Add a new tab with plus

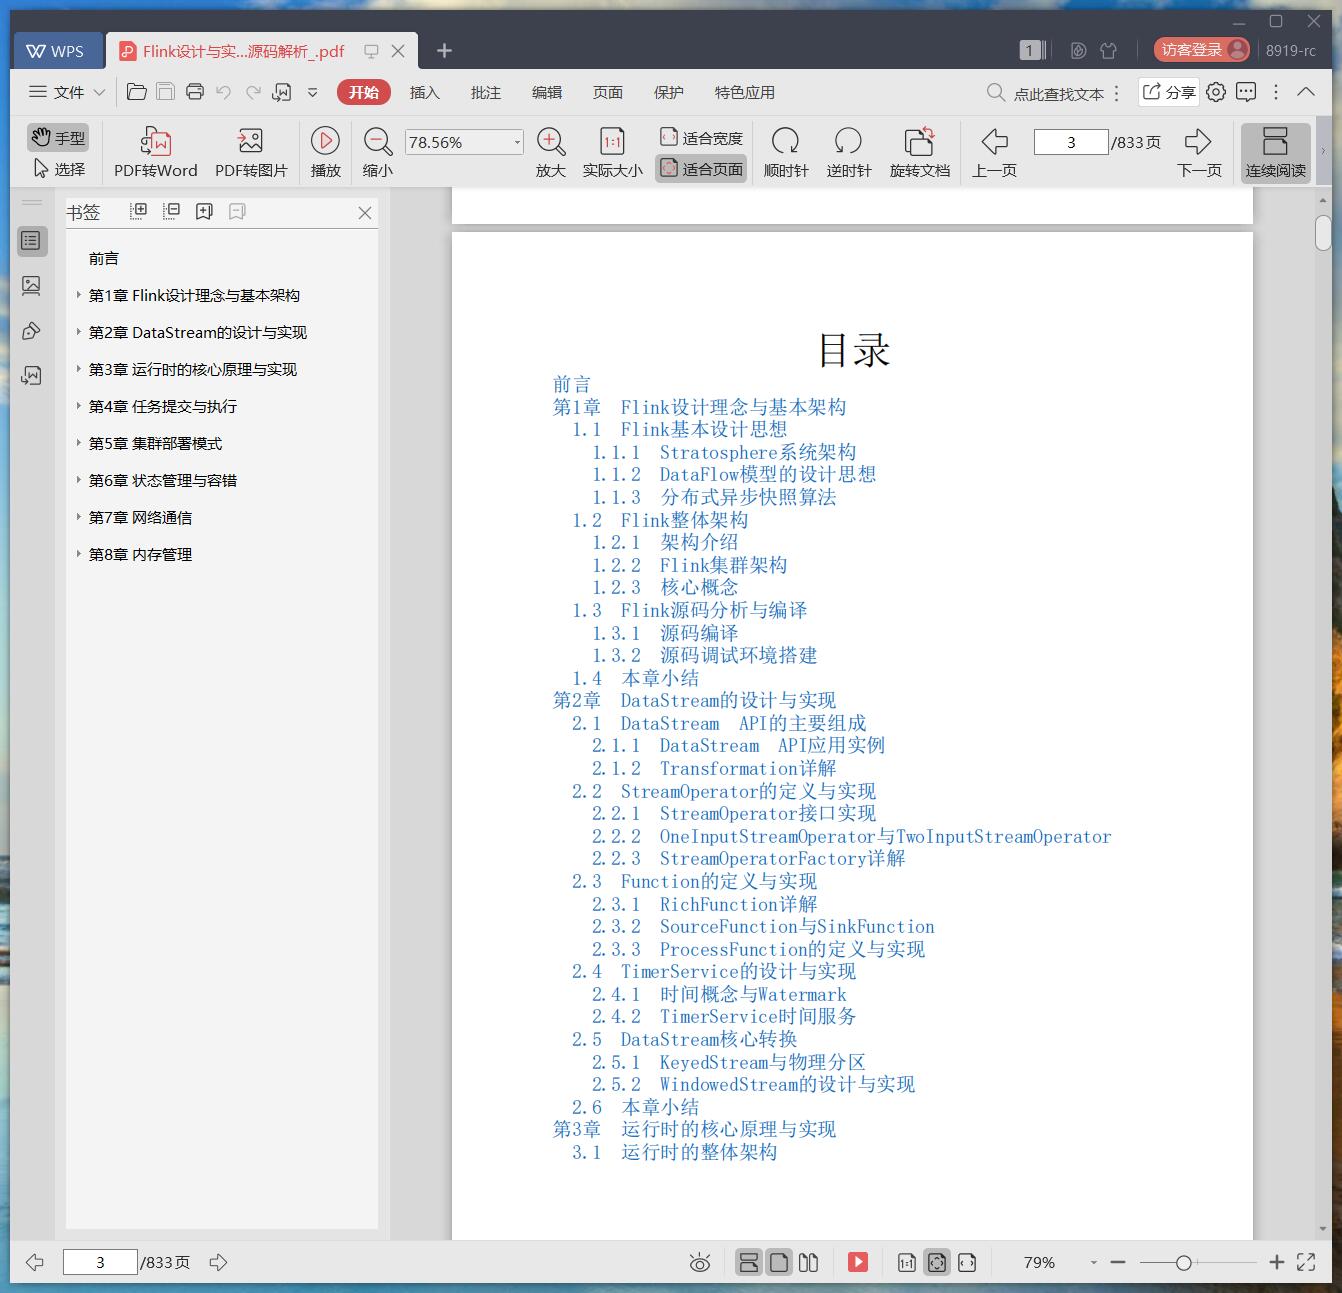pos(445,50)
